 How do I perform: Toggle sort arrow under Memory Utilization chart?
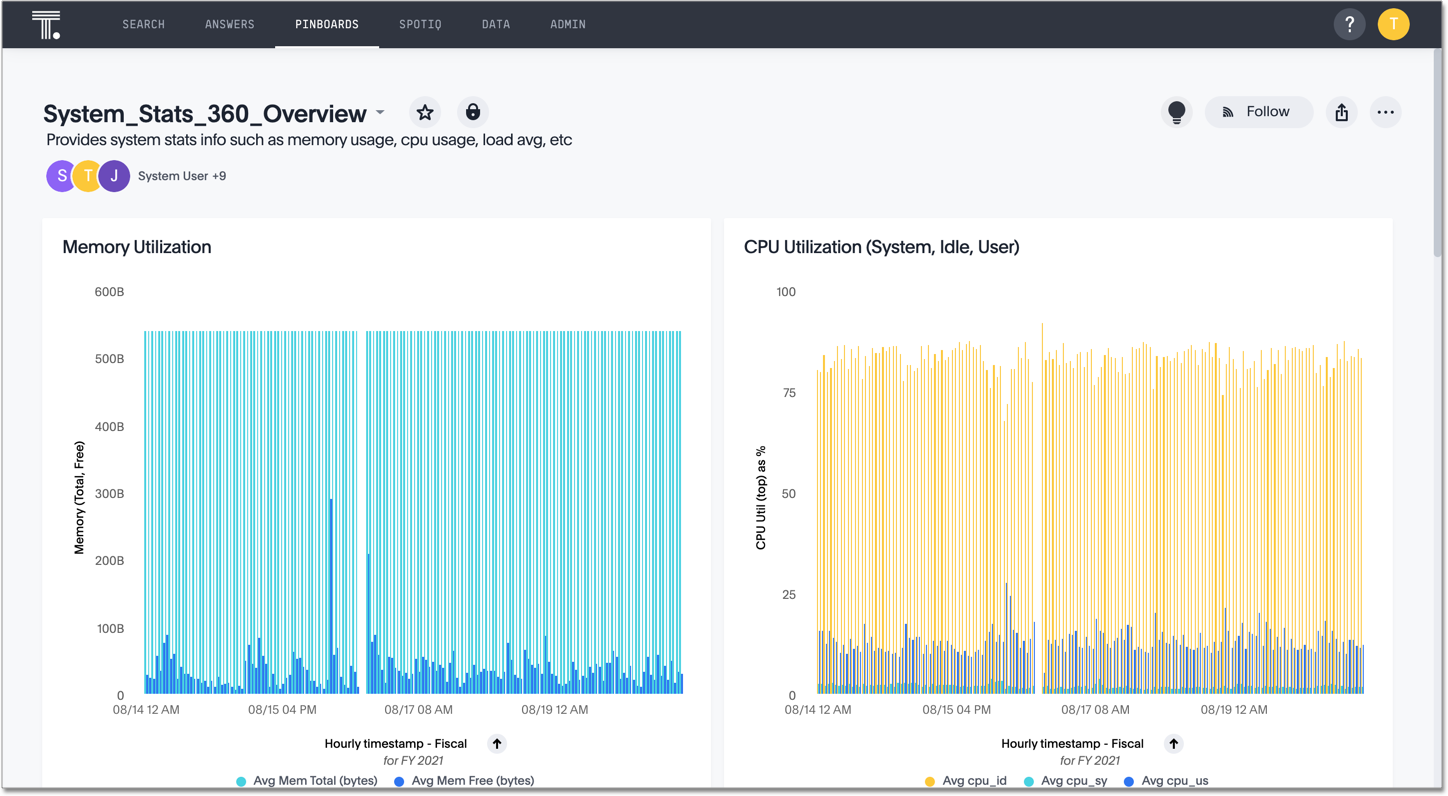(497, 743)
